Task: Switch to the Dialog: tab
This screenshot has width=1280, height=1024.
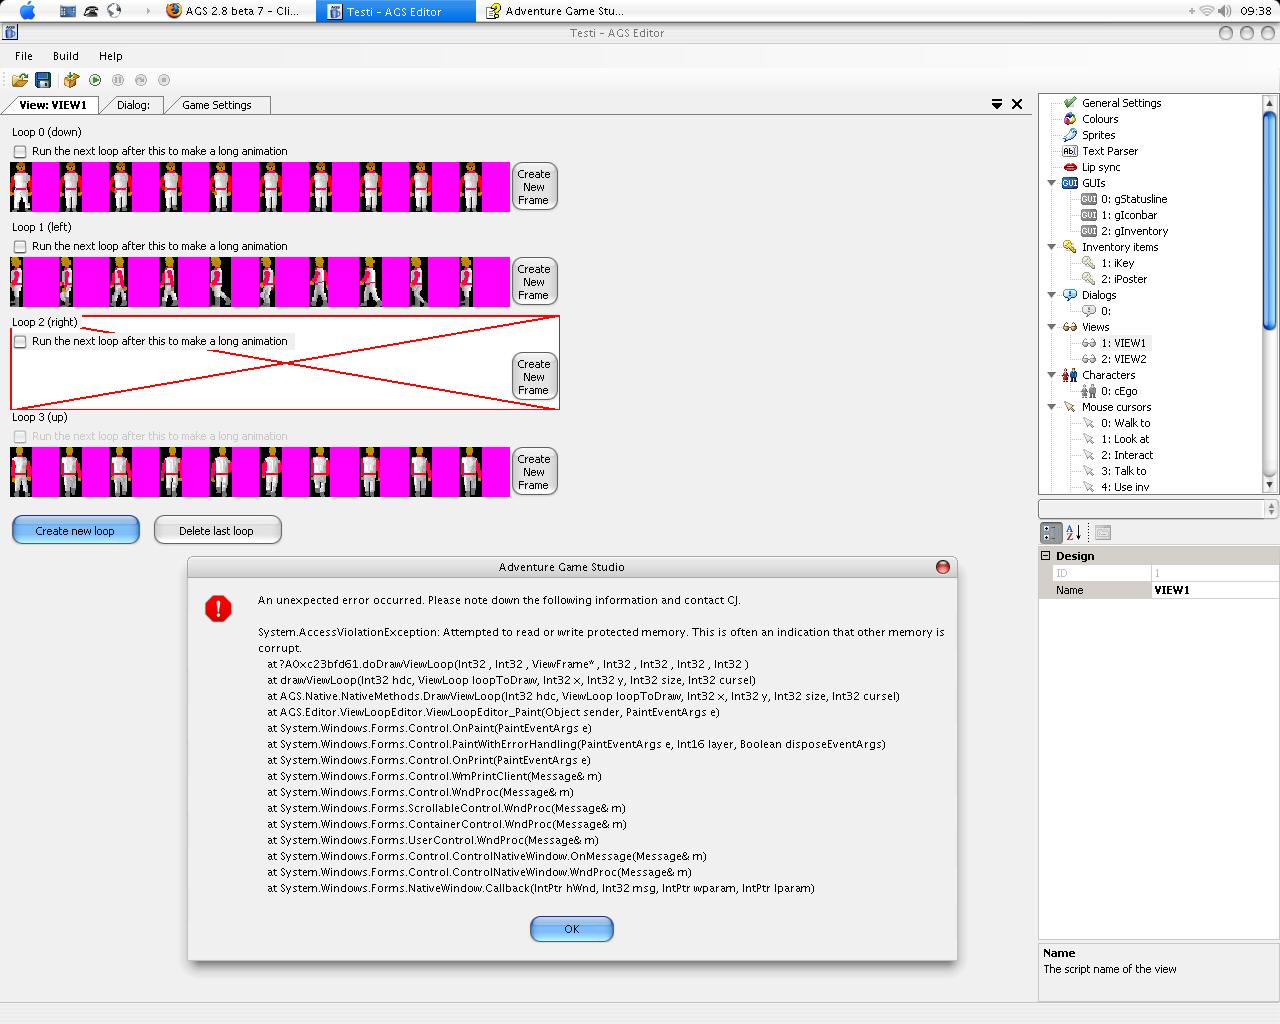Action: pos(133,105)
